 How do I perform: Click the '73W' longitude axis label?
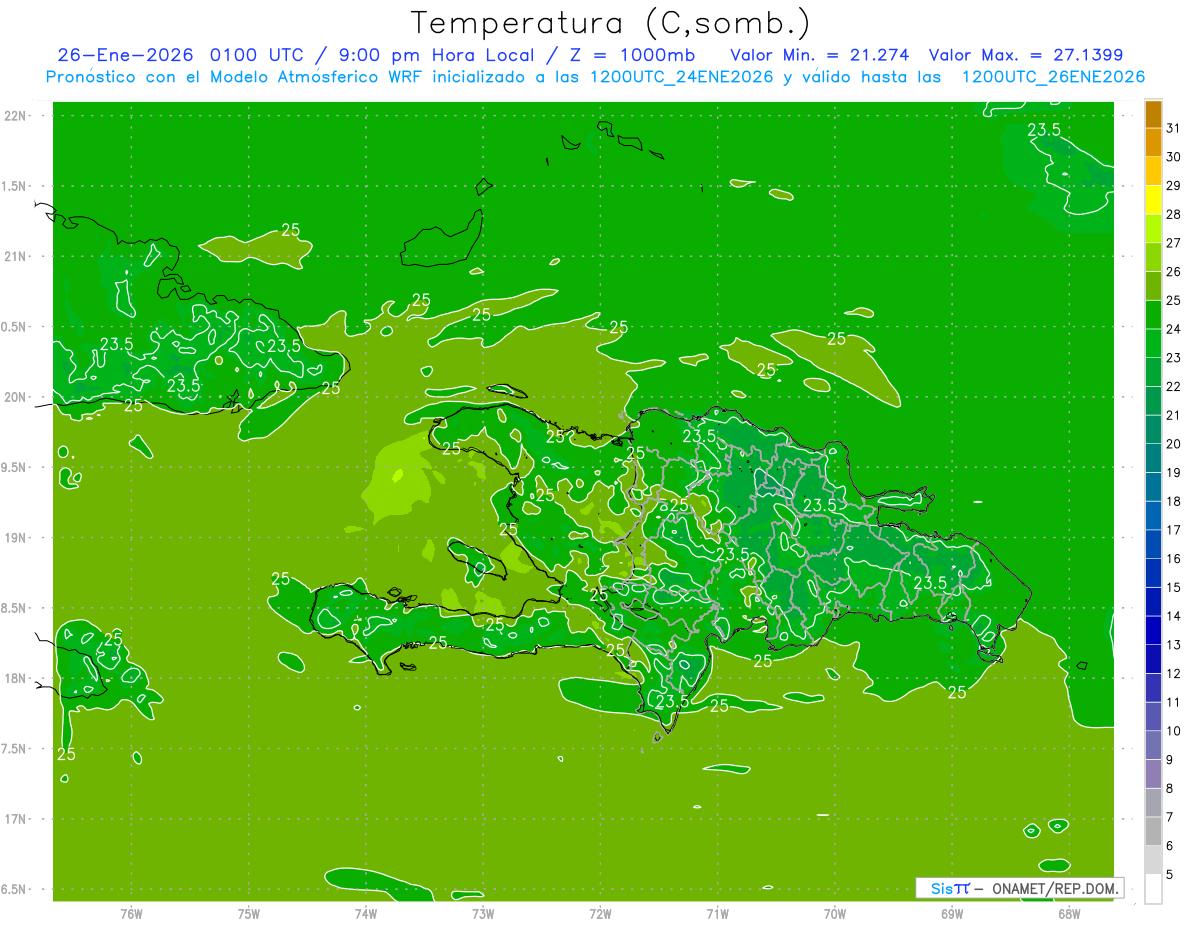pyautogui.click(x=483, y=913)
